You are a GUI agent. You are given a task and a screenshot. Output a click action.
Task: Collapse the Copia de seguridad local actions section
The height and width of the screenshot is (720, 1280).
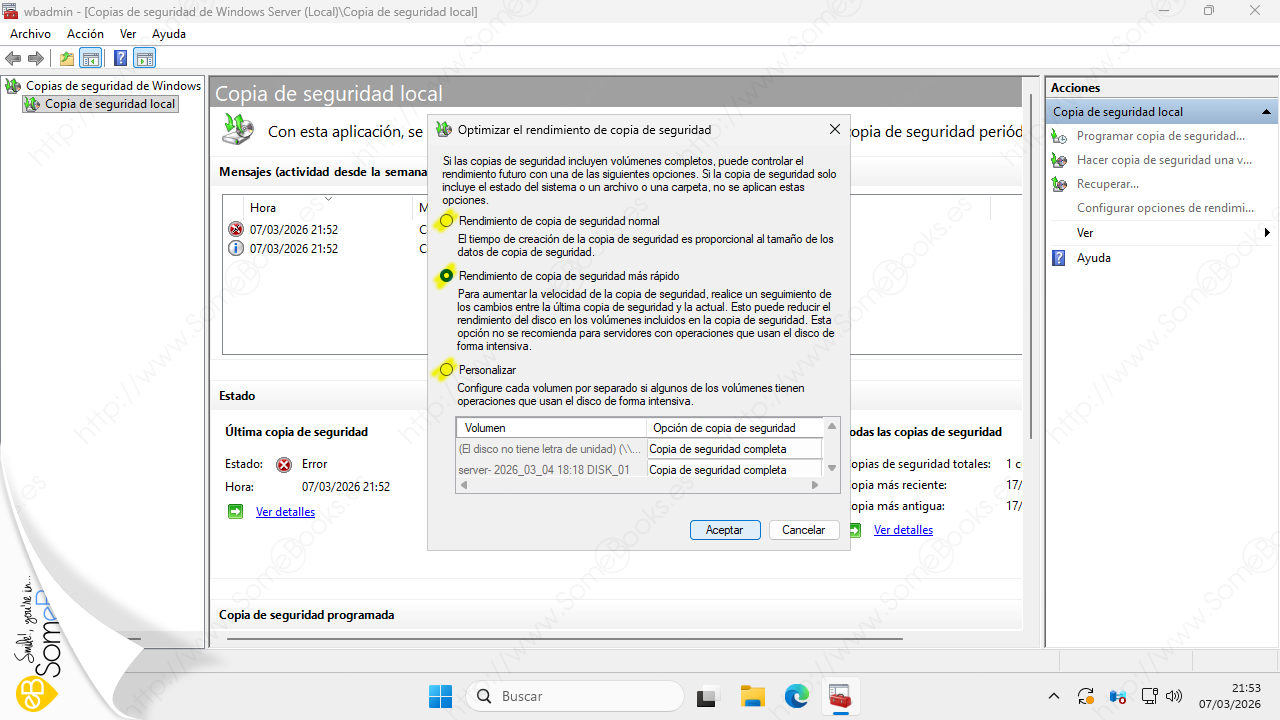pyautogui.click(x=1266, y=112)
